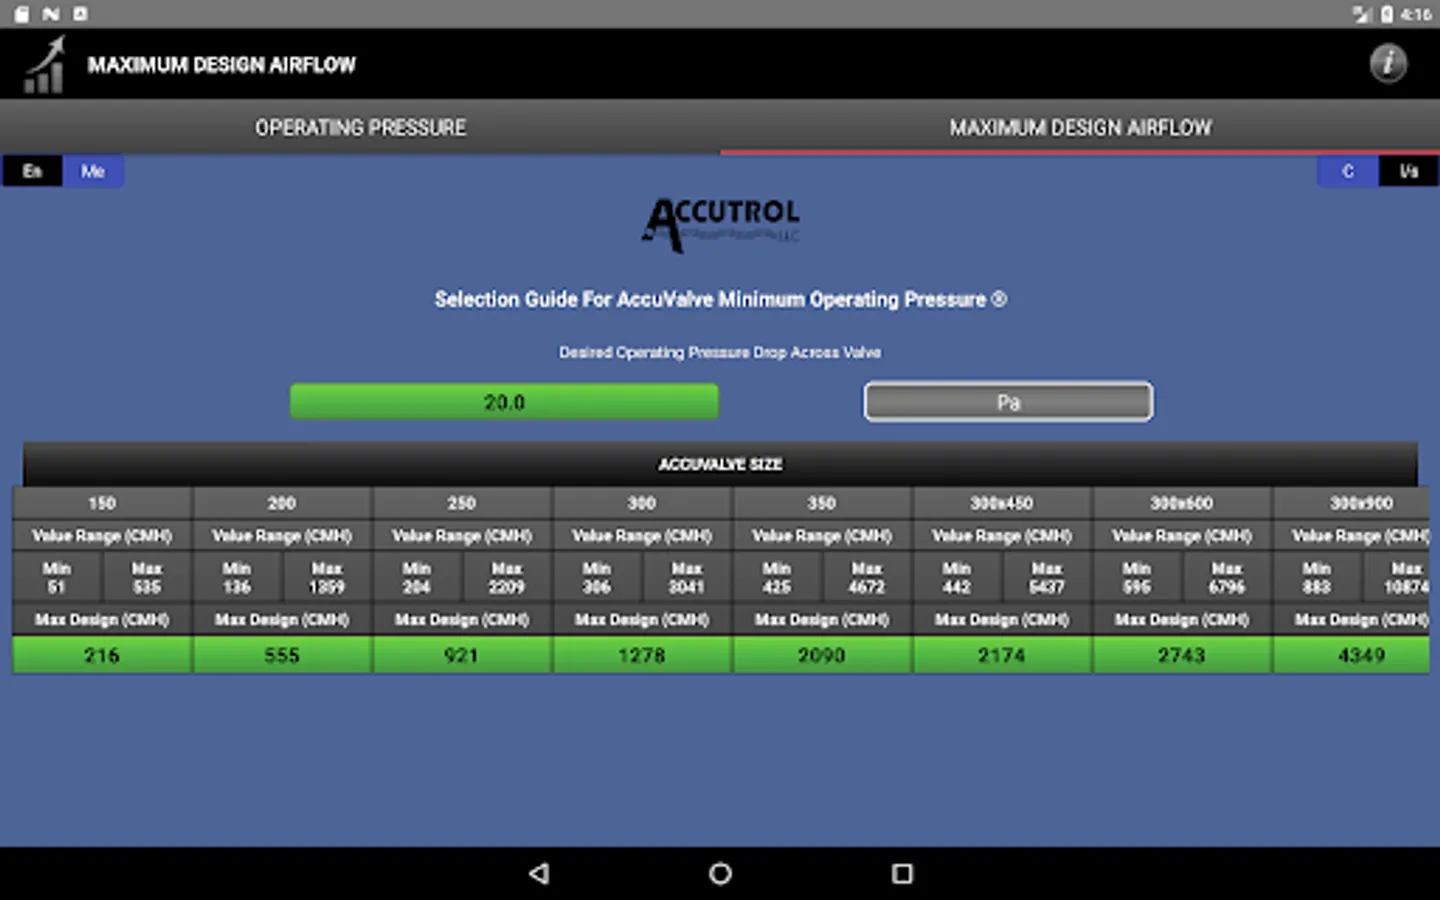Tap the Min 883 cell for 300x900
1440x900 pixels.
click(x=1317, y=577)
